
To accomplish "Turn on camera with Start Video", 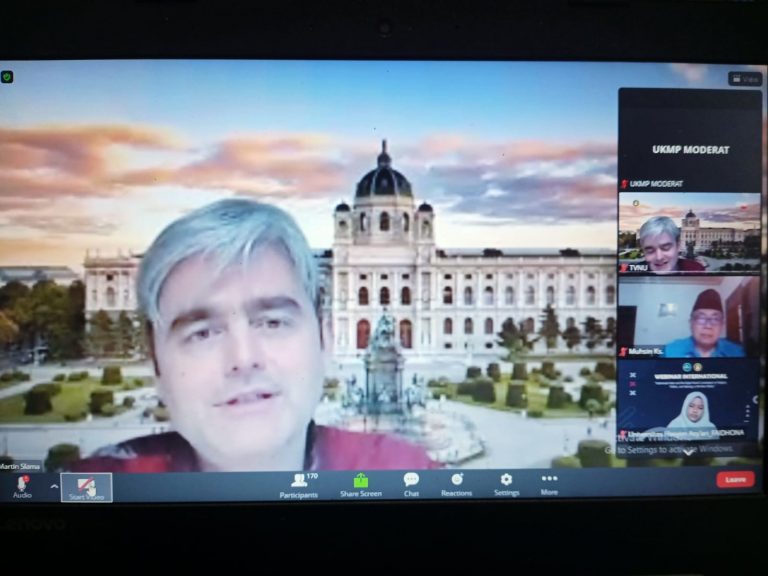I will click(87, 487).
